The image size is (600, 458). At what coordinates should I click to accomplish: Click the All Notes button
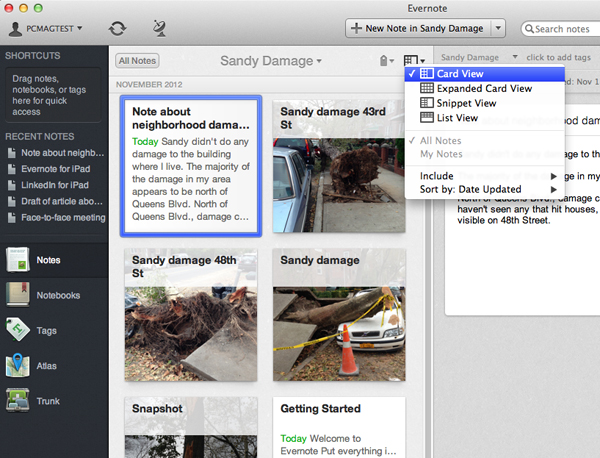[137, 61]
